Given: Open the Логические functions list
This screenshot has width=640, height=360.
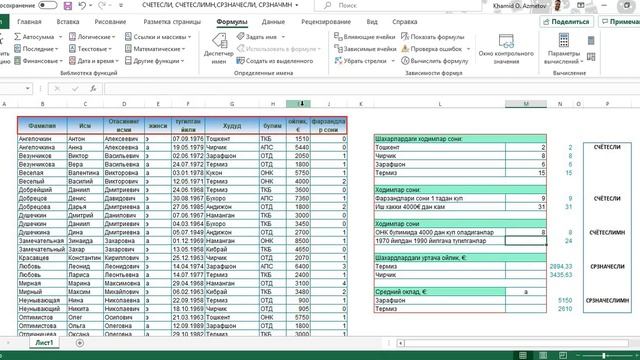Looking at the screenshot, I should pos(92,37).
